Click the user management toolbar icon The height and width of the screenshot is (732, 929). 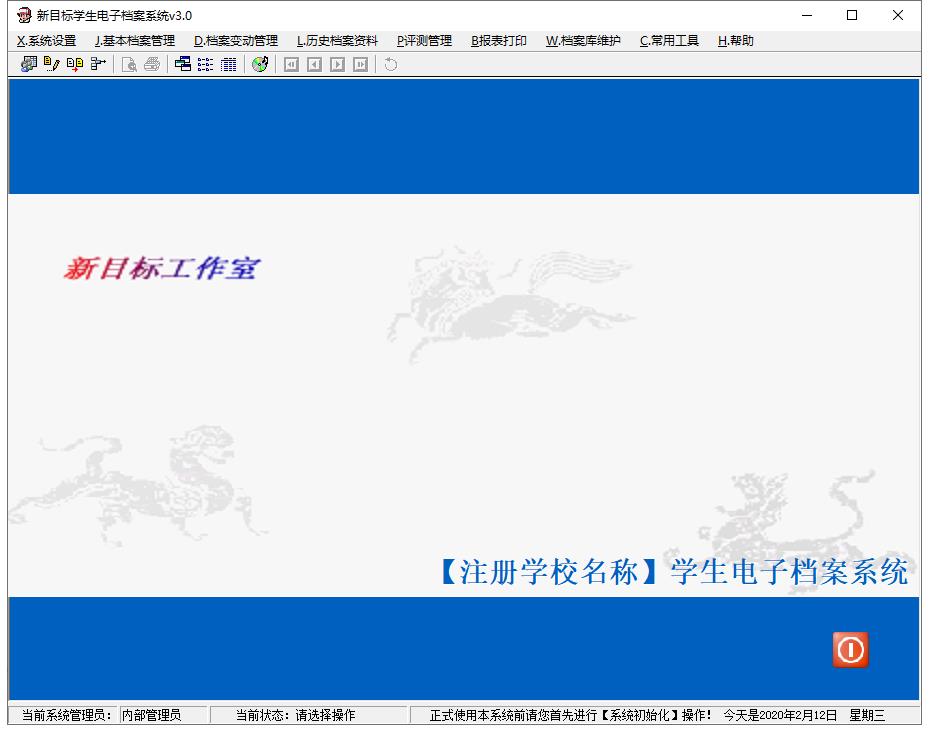pyautogui.click(x=28, y=64)
